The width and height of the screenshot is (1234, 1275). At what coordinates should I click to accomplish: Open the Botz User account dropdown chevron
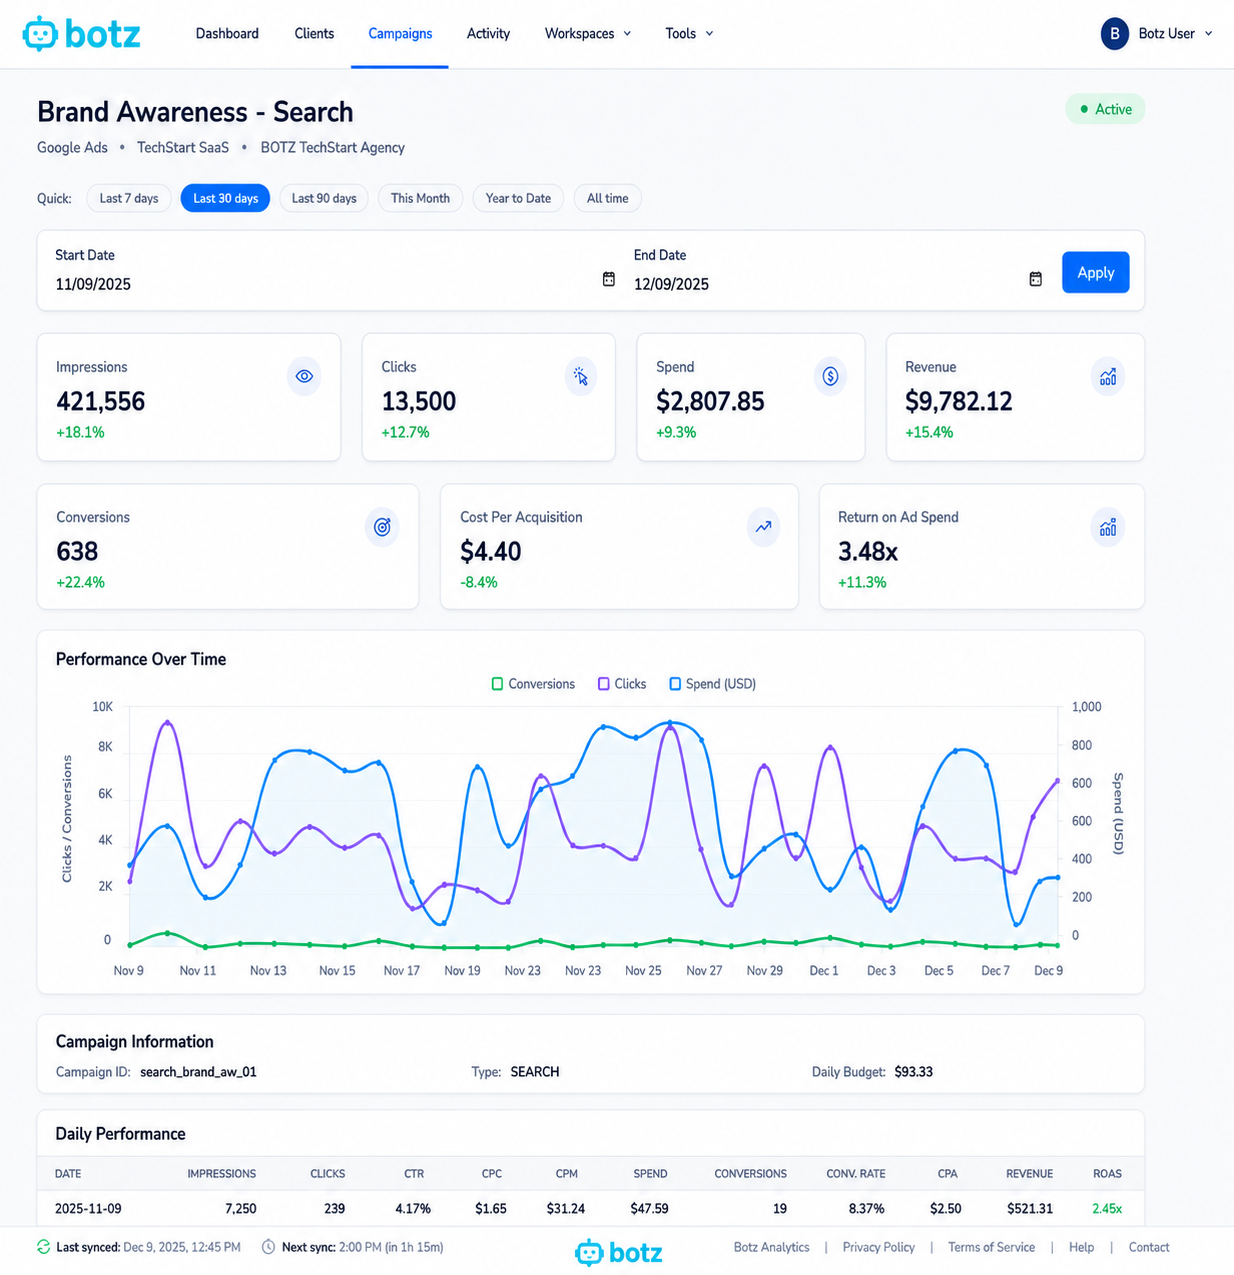pos(1208,33)
